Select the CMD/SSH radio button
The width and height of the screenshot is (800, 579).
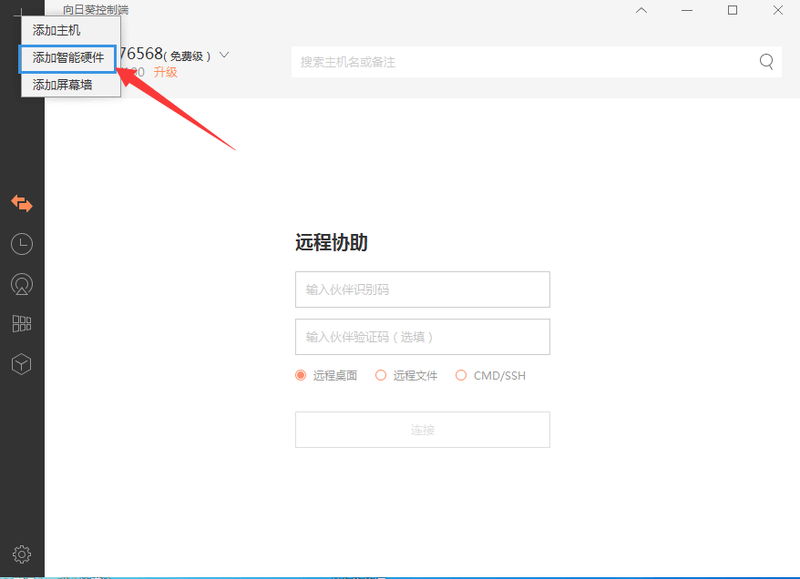(461, 375)
